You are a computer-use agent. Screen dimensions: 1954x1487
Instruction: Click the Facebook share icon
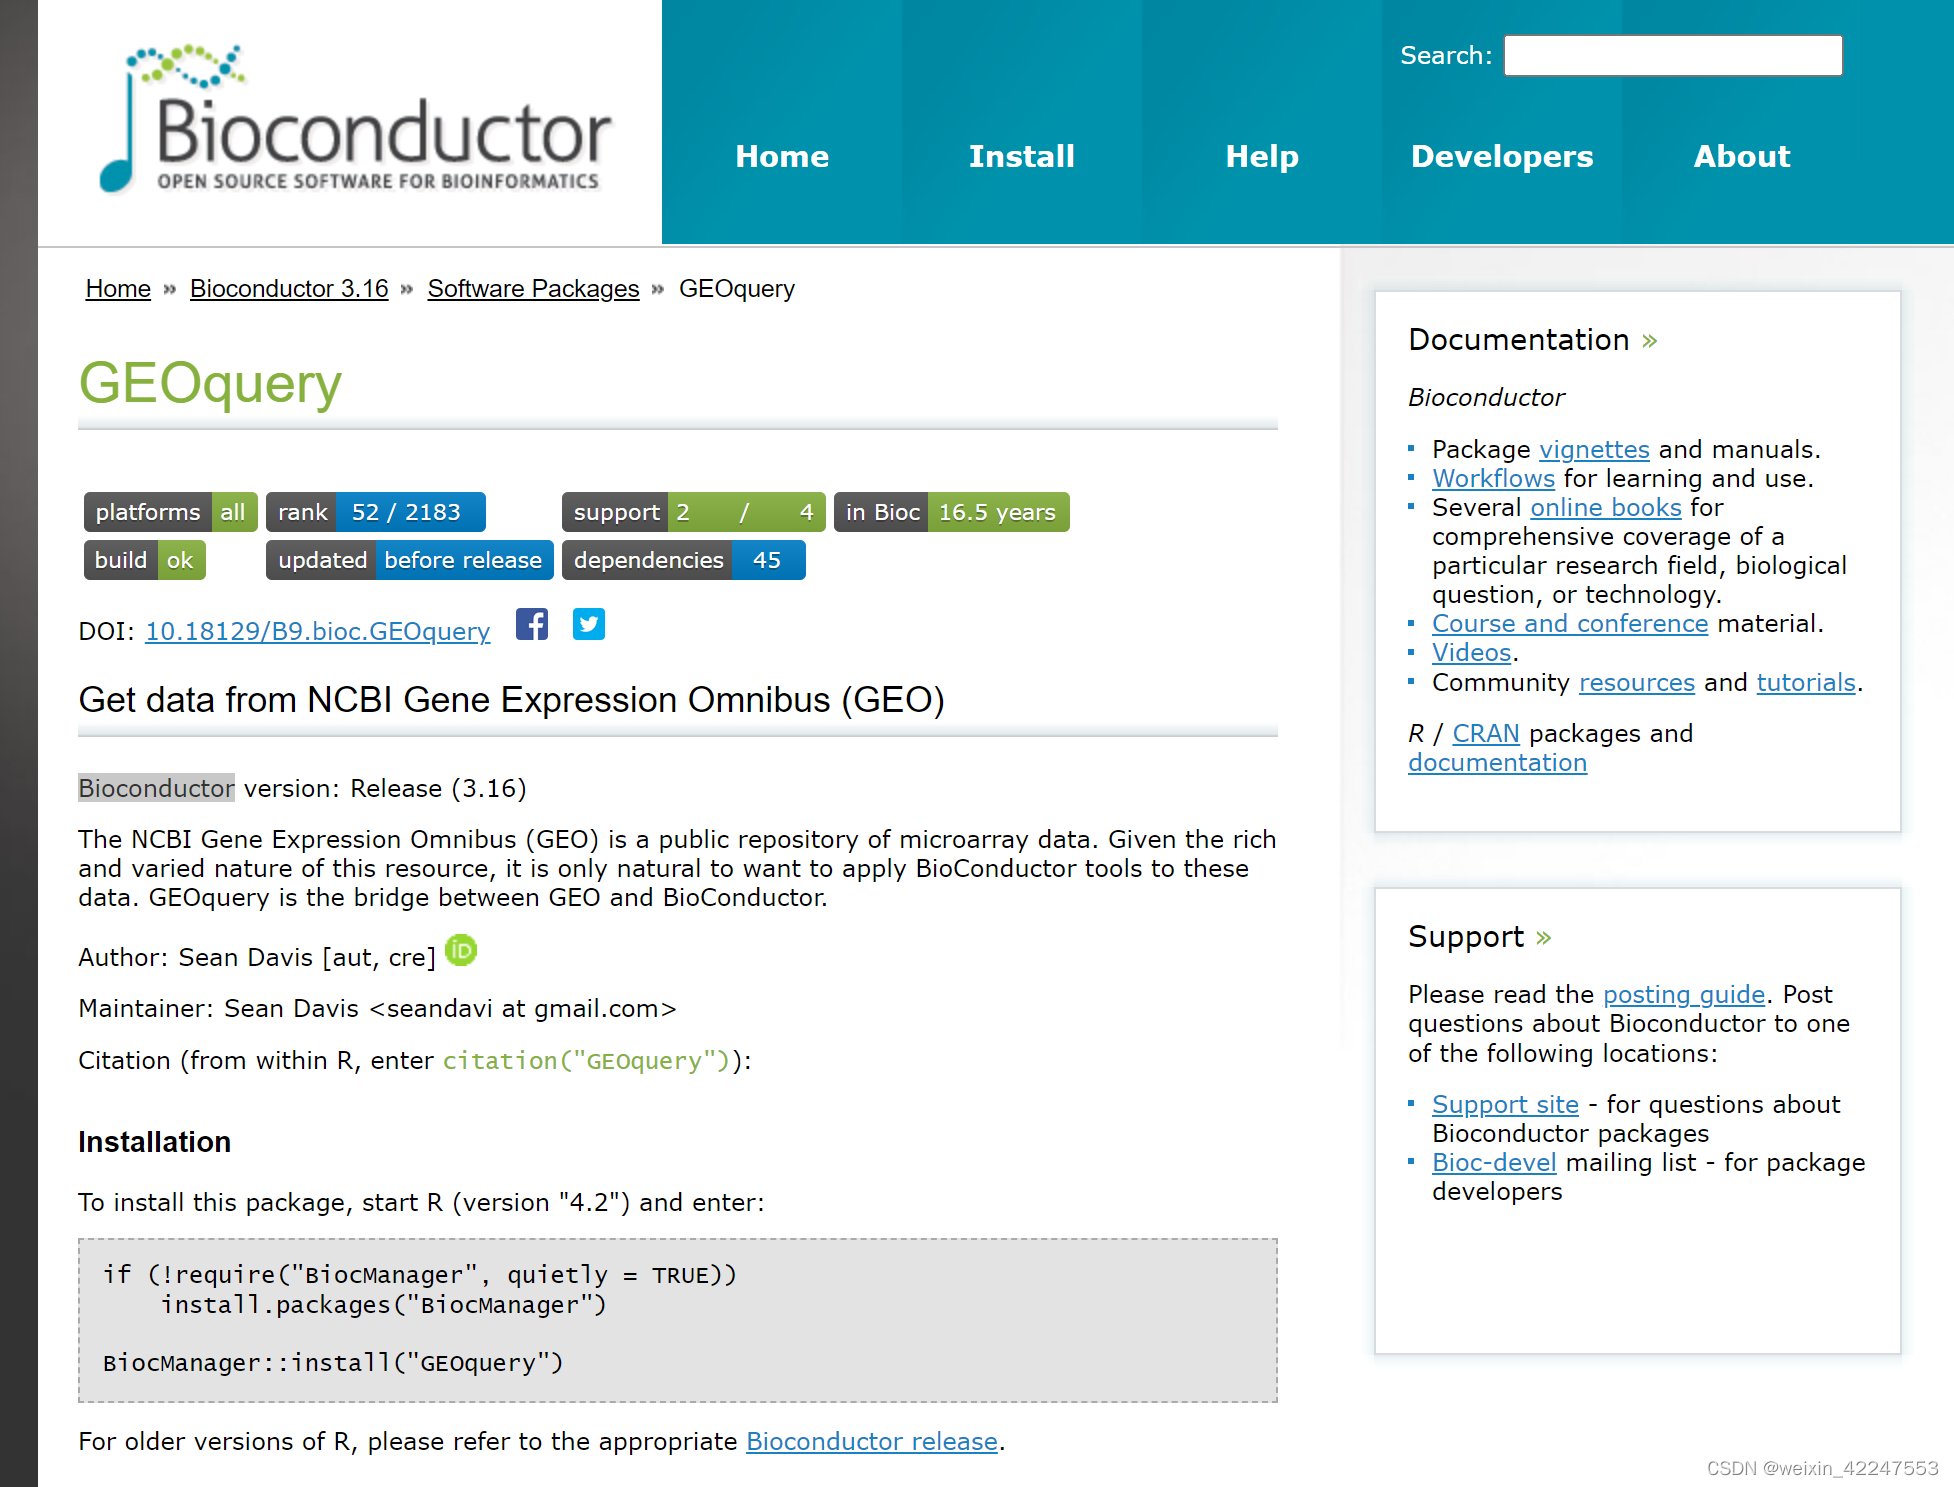532,624
